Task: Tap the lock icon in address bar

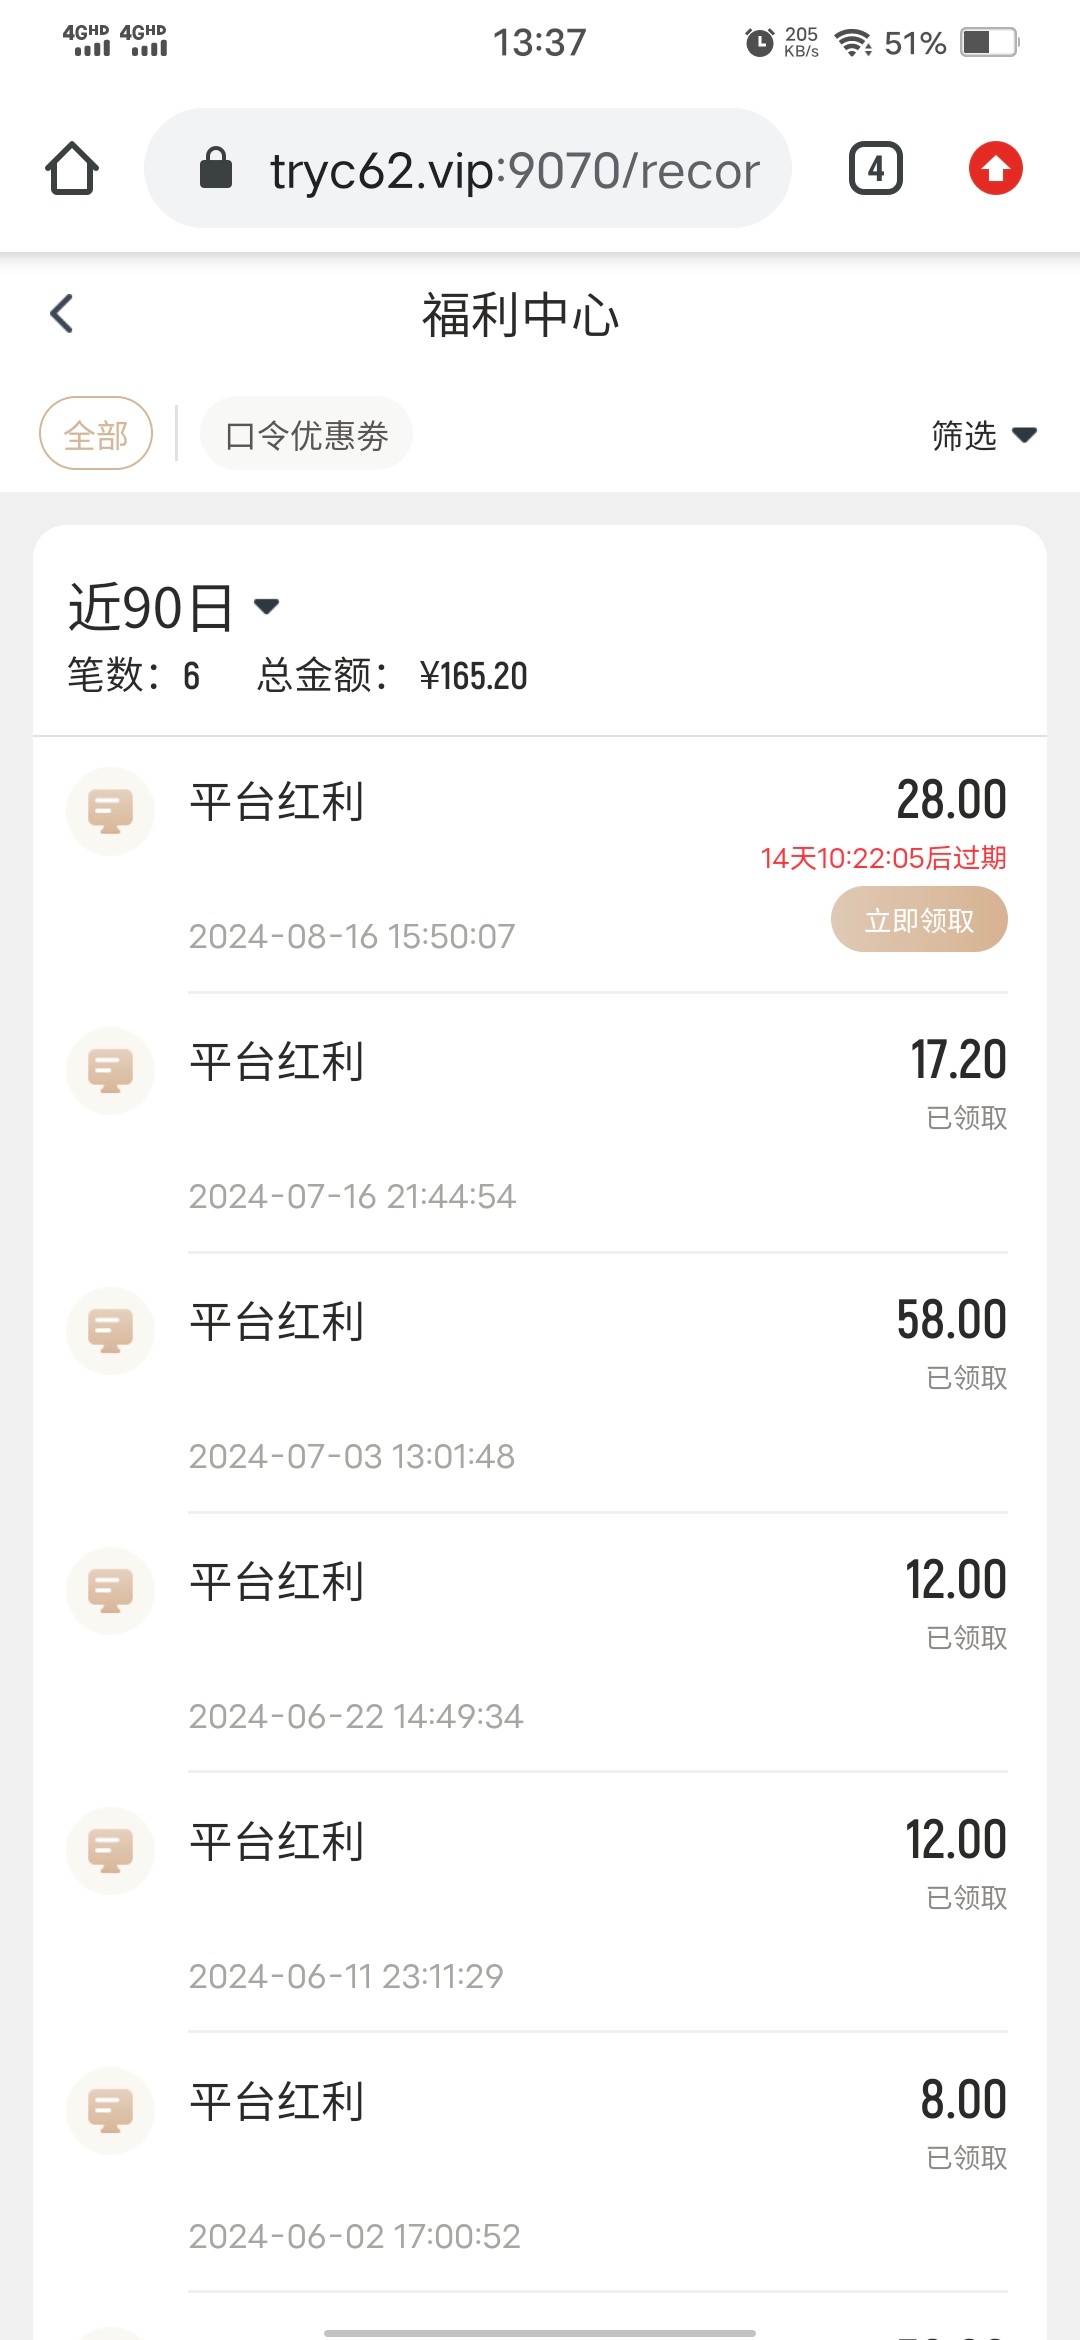Action: (216, 168)
